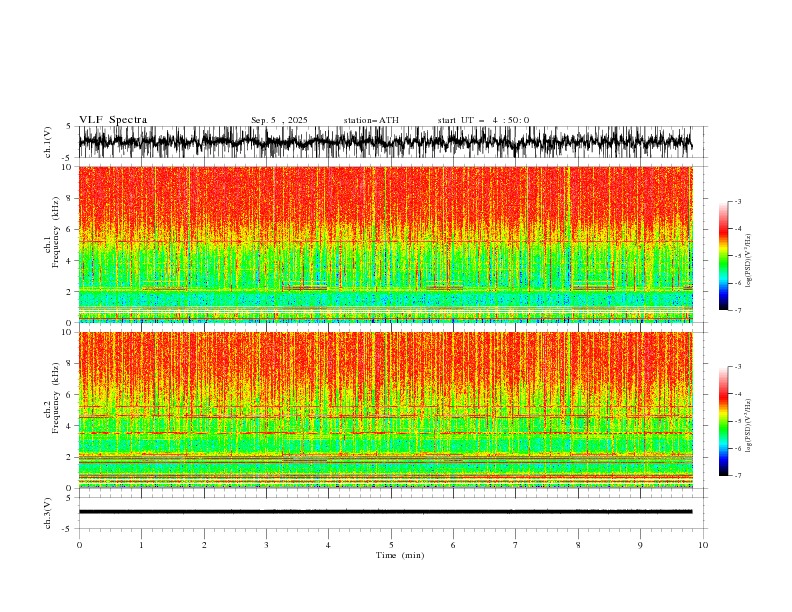Click the "-7" tick on ch.1 colorbar
The width and height of the screenshot is (792, 612).
coord(737,310)
